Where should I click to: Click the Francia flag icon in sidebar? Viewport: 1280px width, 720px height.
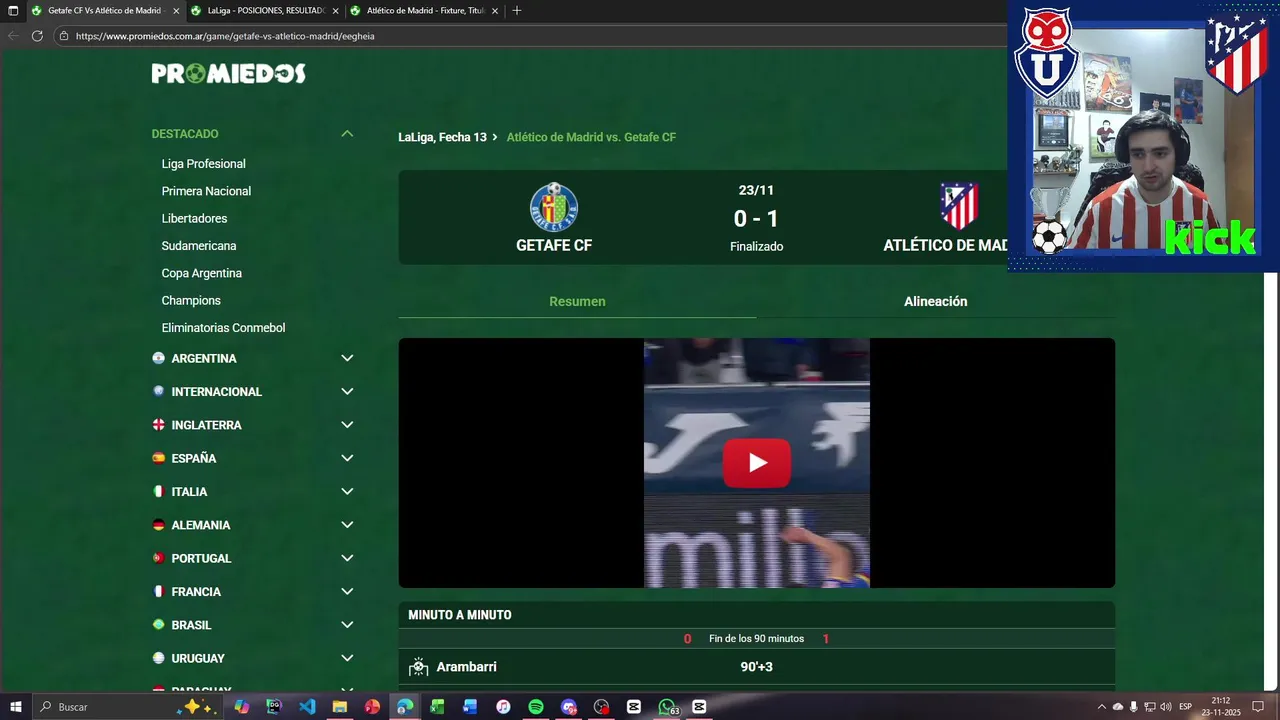[x=158, y=591]
